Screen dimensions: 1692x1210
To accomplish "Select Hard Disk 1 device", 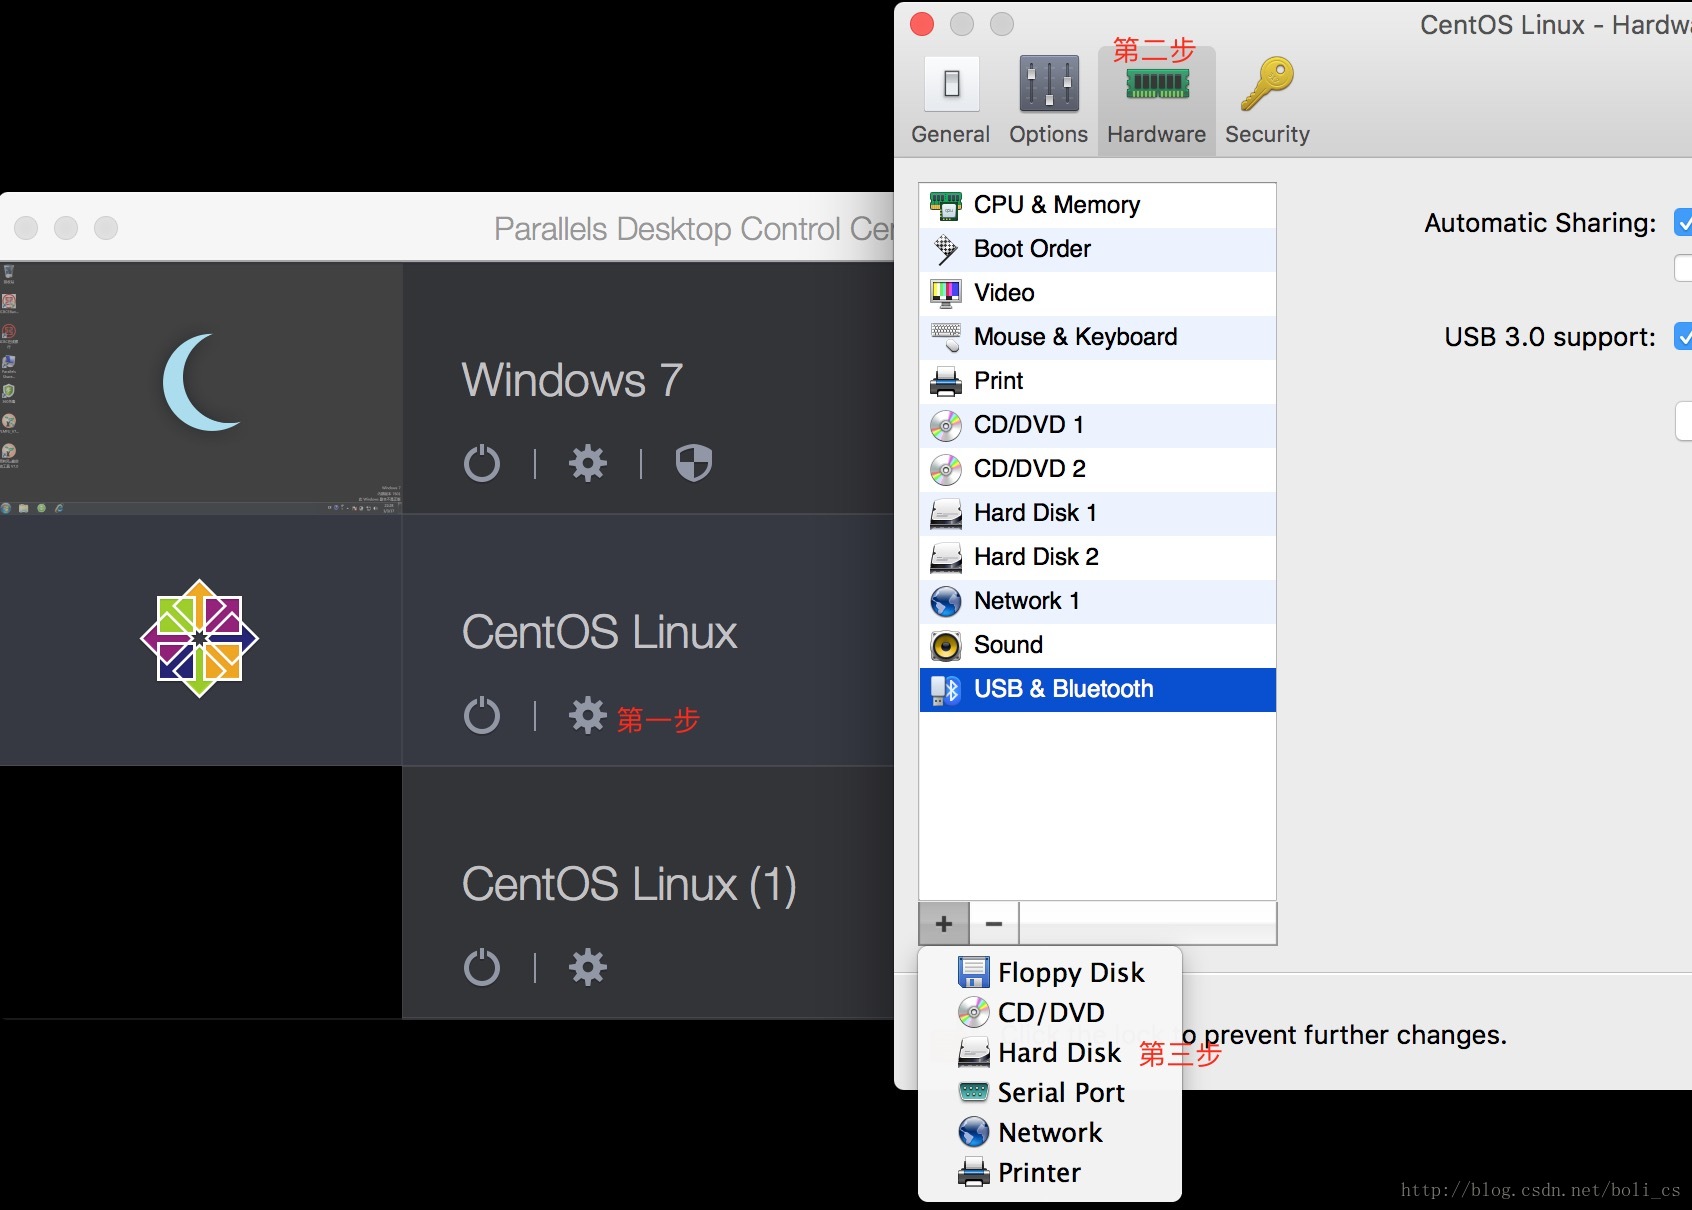I will coord(1097,513).
